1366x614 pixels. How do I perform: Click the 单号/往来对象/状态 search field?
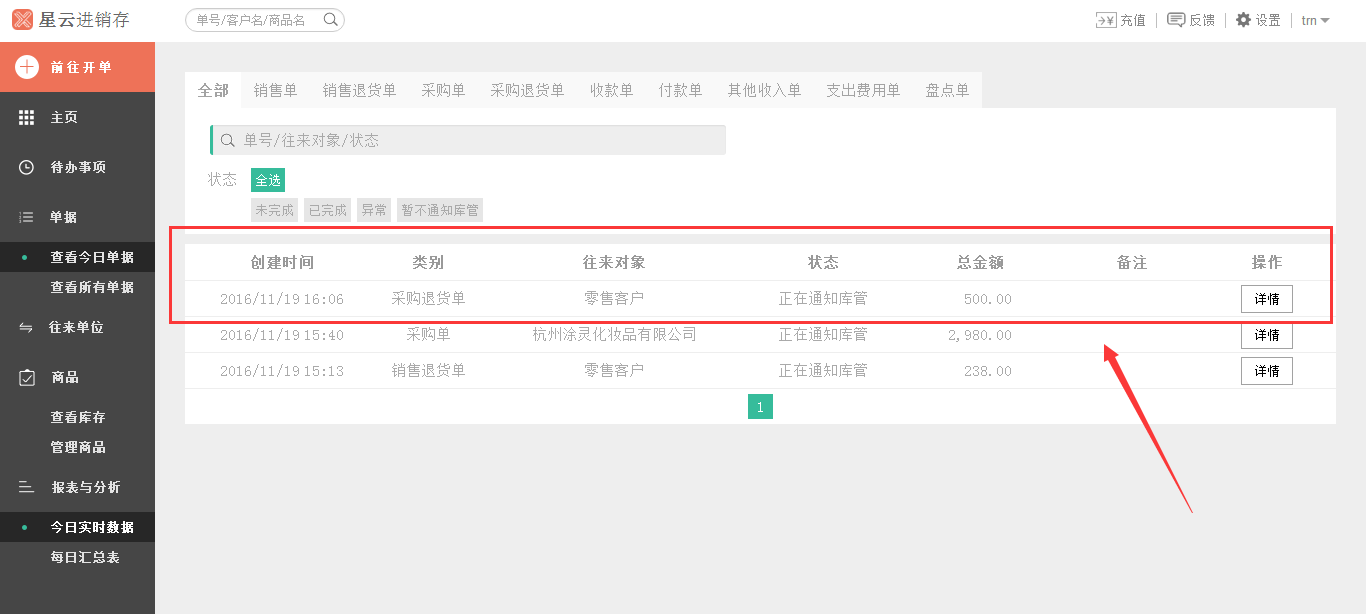click(x=470, y=140)
